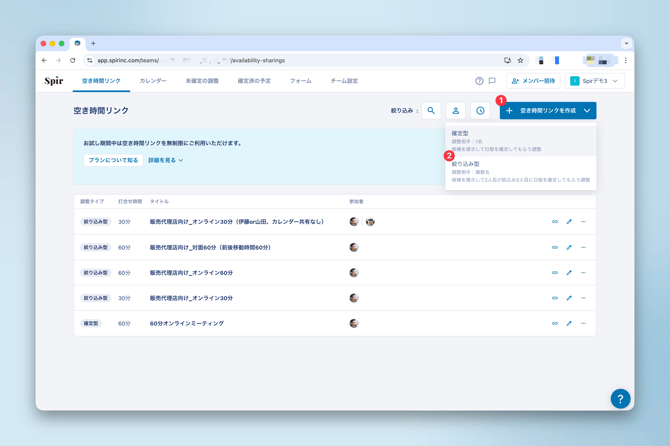Expand the 空き時間リンクを作成 dropdown arrow
Image resolution: width=670 pixels, height=446 pixels.
[x=587, y=111]
